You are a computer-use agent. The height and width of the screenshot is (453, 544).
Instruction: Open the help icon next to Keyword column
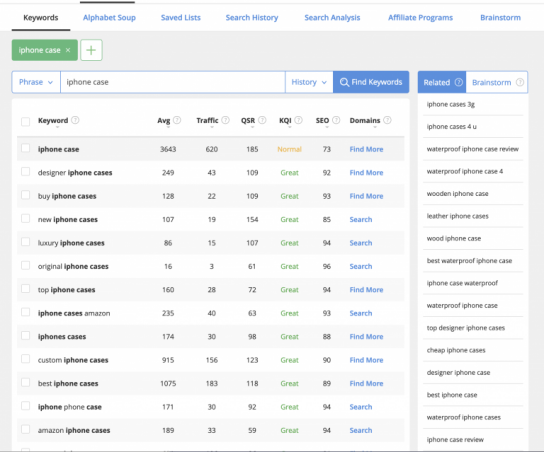click(75, 120)
